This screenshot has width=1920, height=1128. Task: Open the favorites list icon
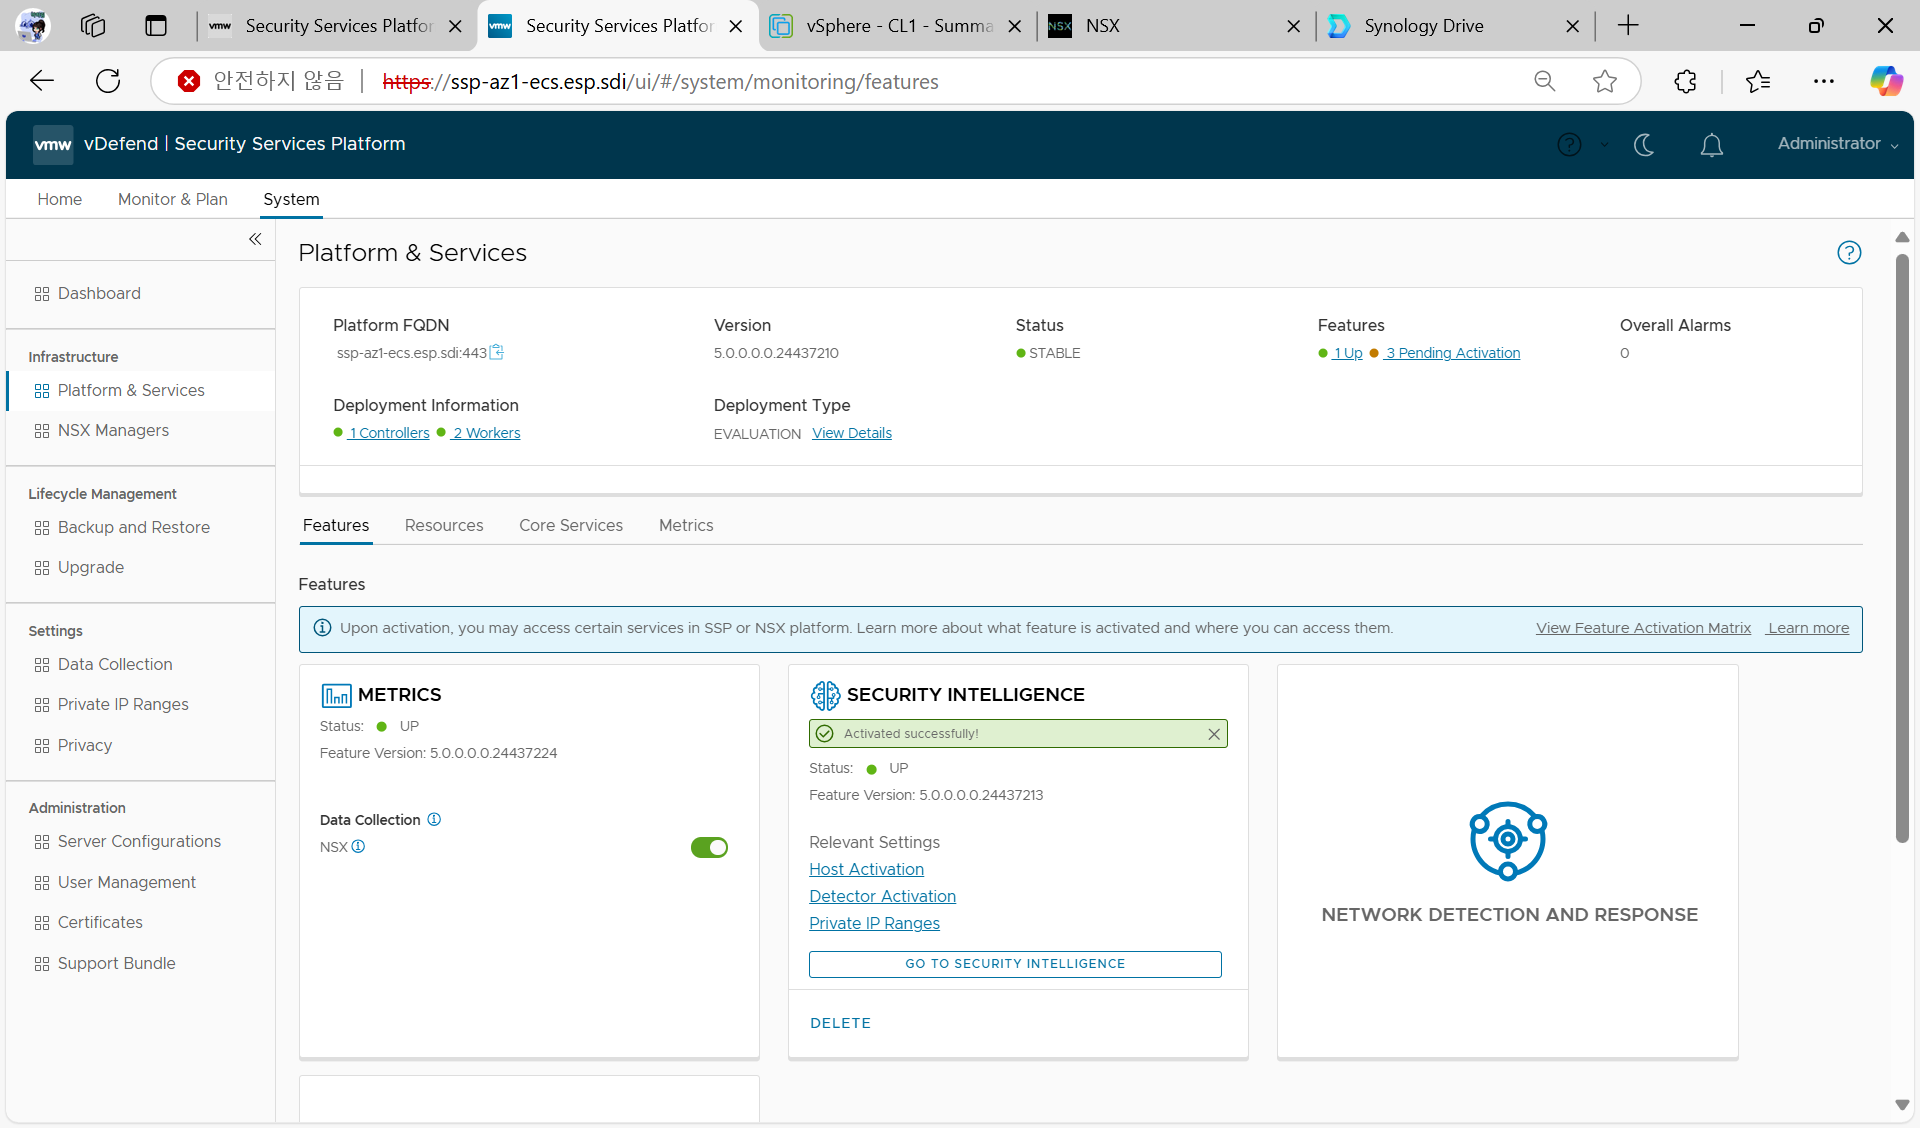pyautogui.click(x=1758, y=81)
